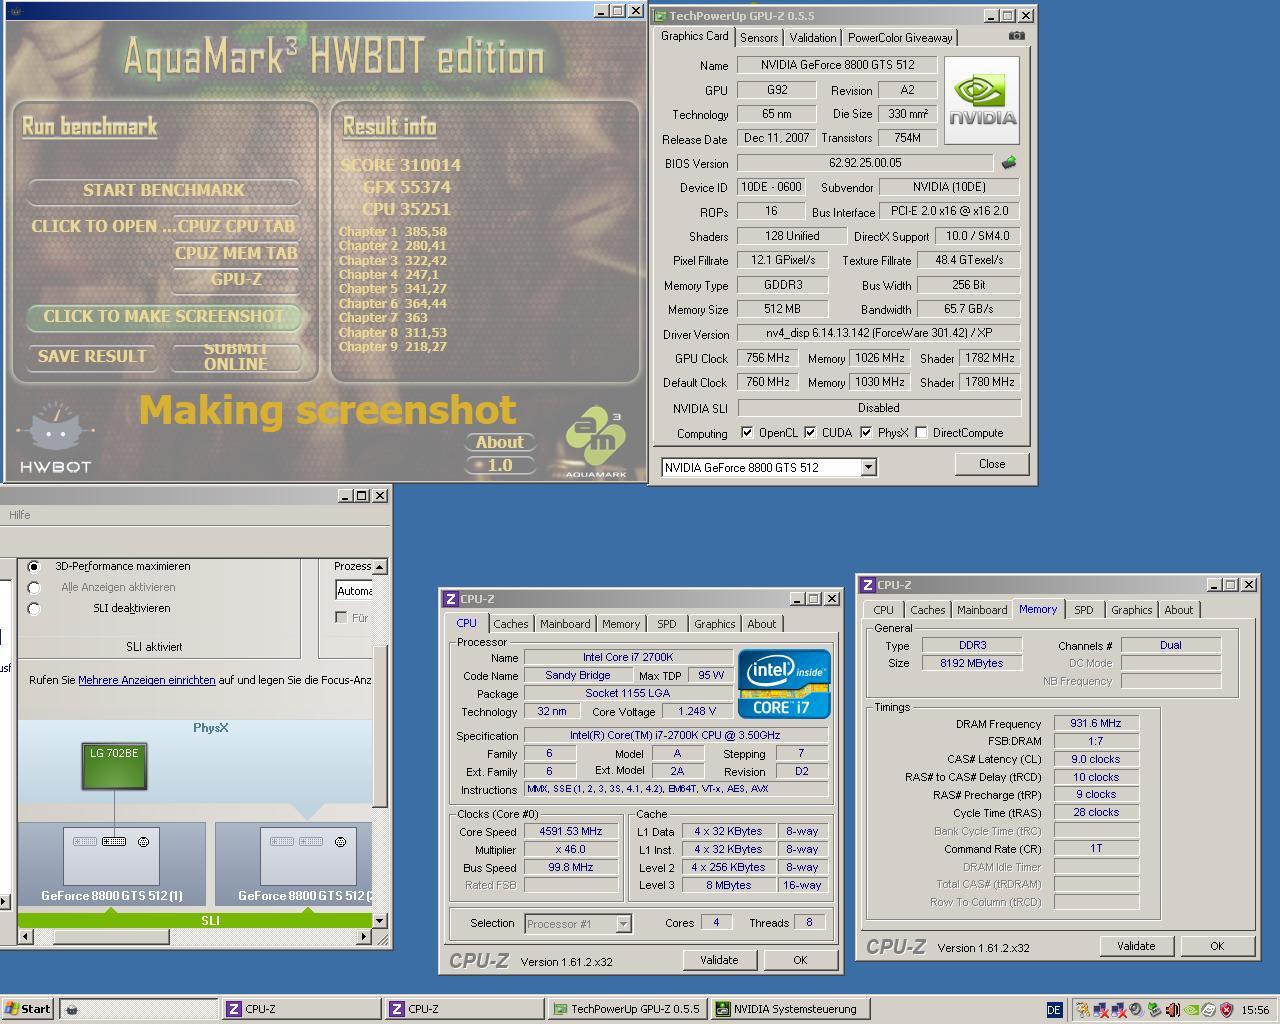
Task: Click the NVIDIA logo in GPU-Z
Action: tap(982, 100)
